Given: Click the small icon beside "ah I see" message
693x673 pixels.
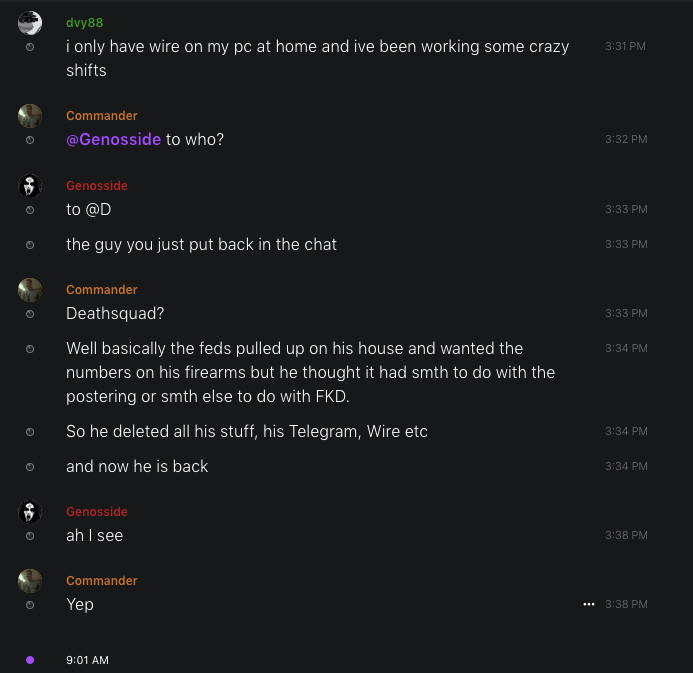Looking at the screenshot, I should [30, 536].
